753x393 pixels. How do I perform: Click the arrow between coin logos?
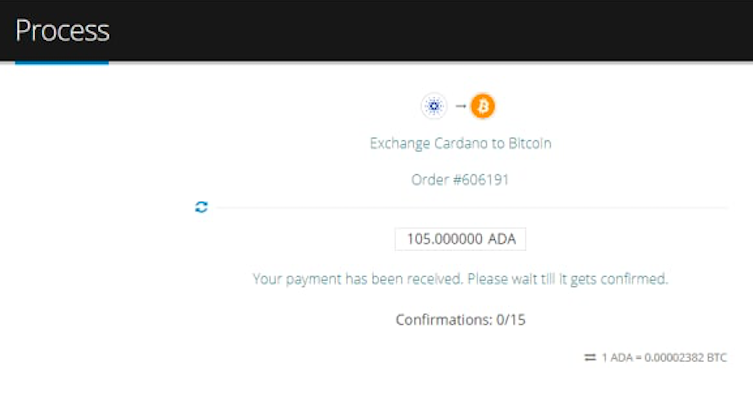click(461, 106)
